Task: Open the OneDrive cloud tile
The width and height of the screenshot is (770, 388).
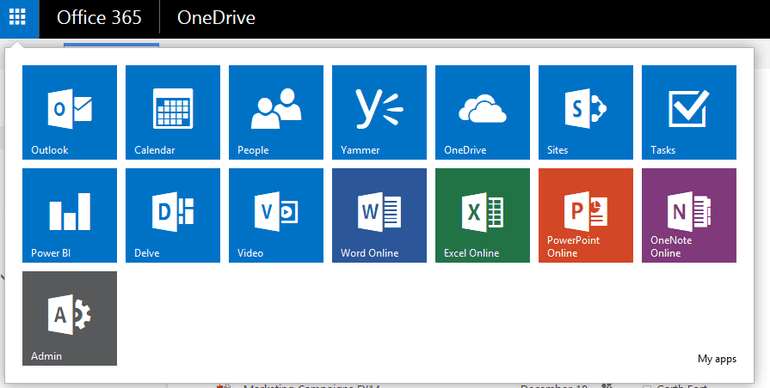Action: click(482, 112)
